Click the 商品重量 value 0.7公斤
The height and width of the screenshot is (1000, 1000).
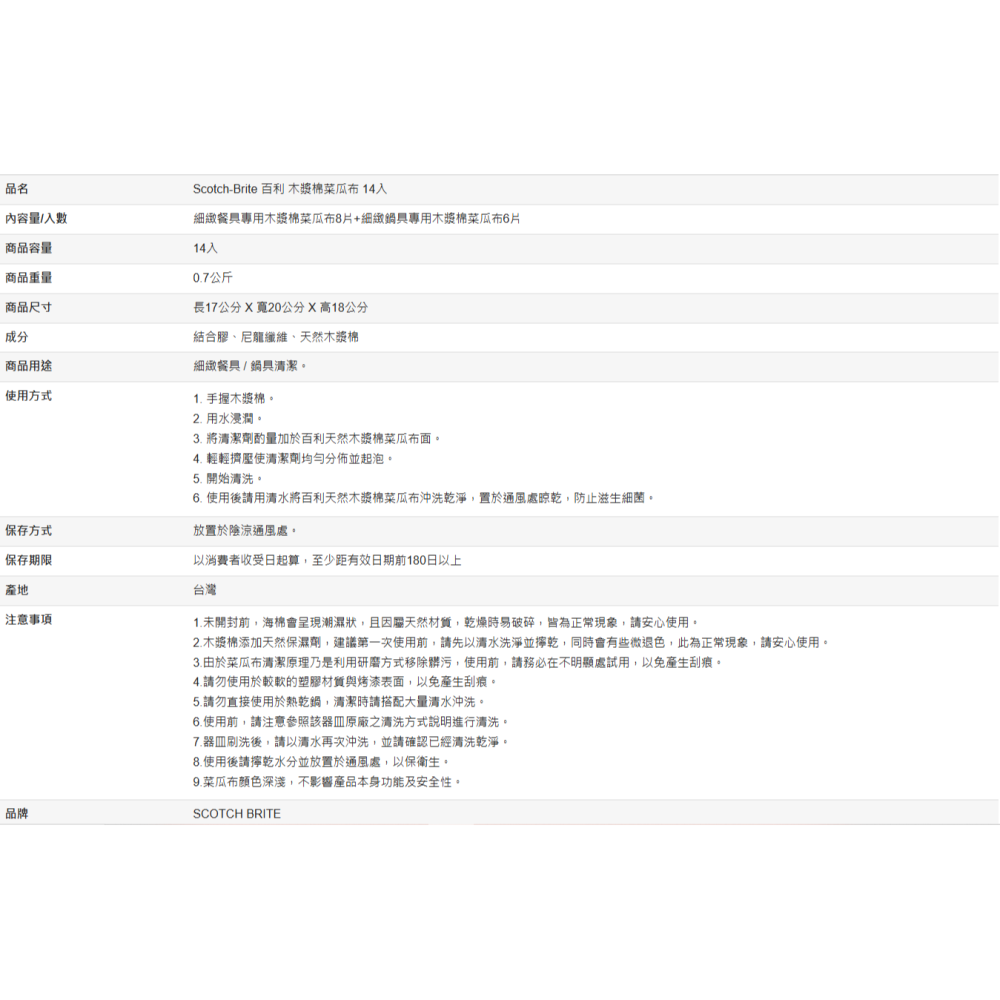point(213,277)
